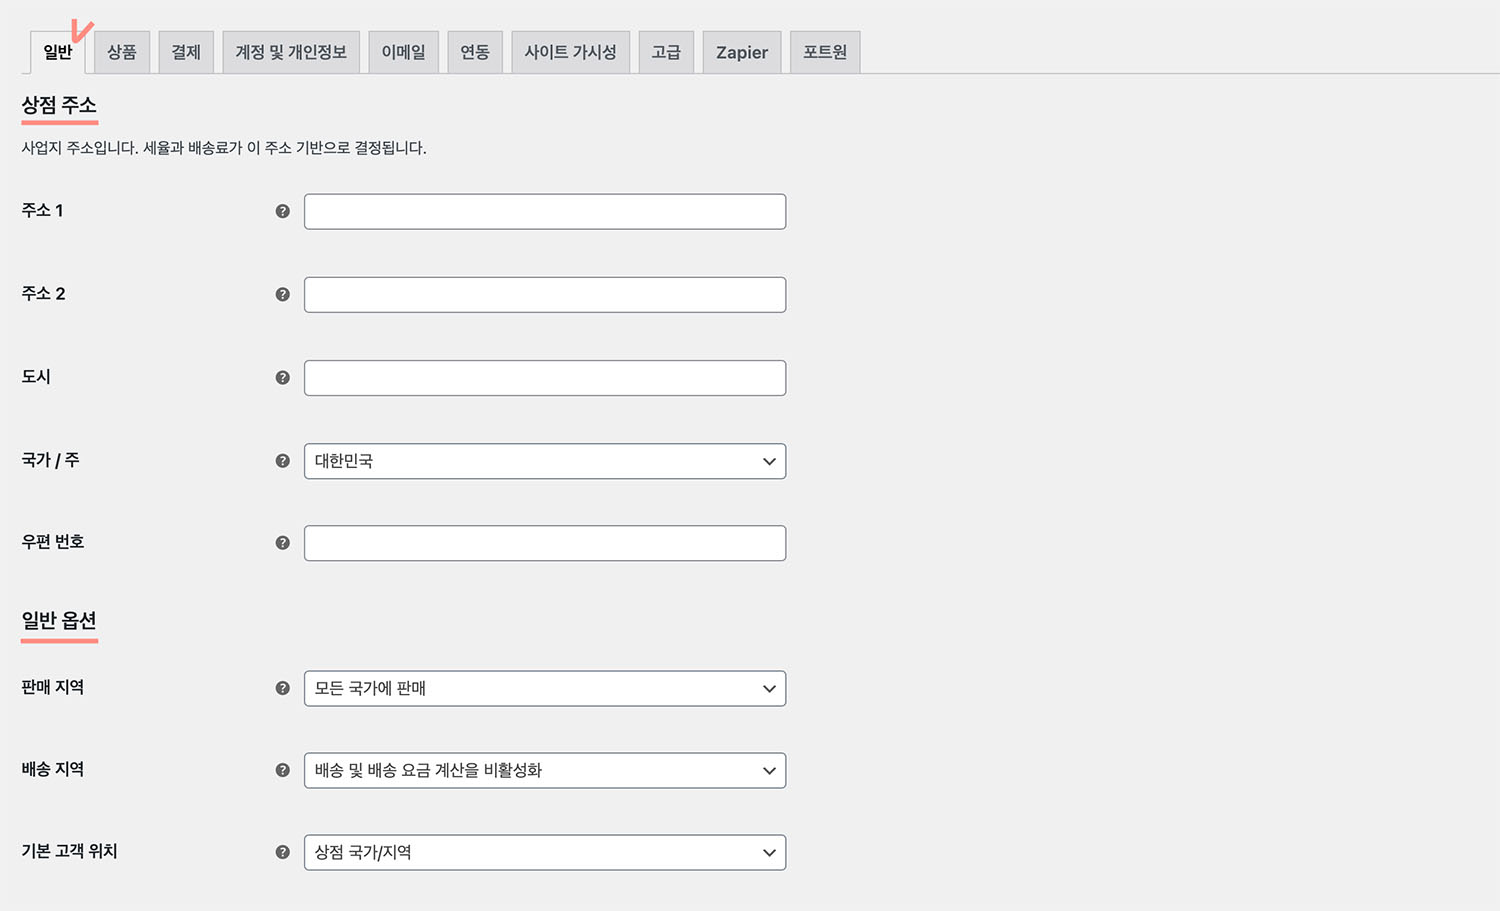Click help icon next to 우편 번호
The image size is (1500, 911).
click(282, 542)
